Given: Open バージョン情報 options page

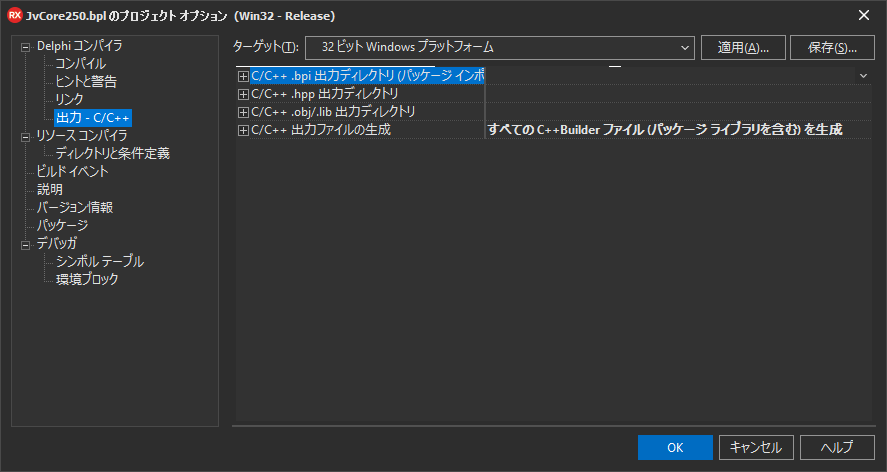Looking at the screenshot, I should tap(75, 208).
